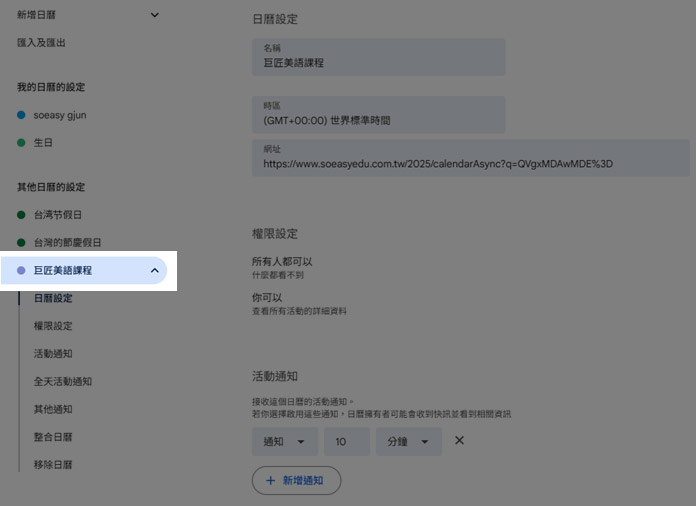Open the 通知 type dropdown
The image size is (696, 506).
coord(284,442)
